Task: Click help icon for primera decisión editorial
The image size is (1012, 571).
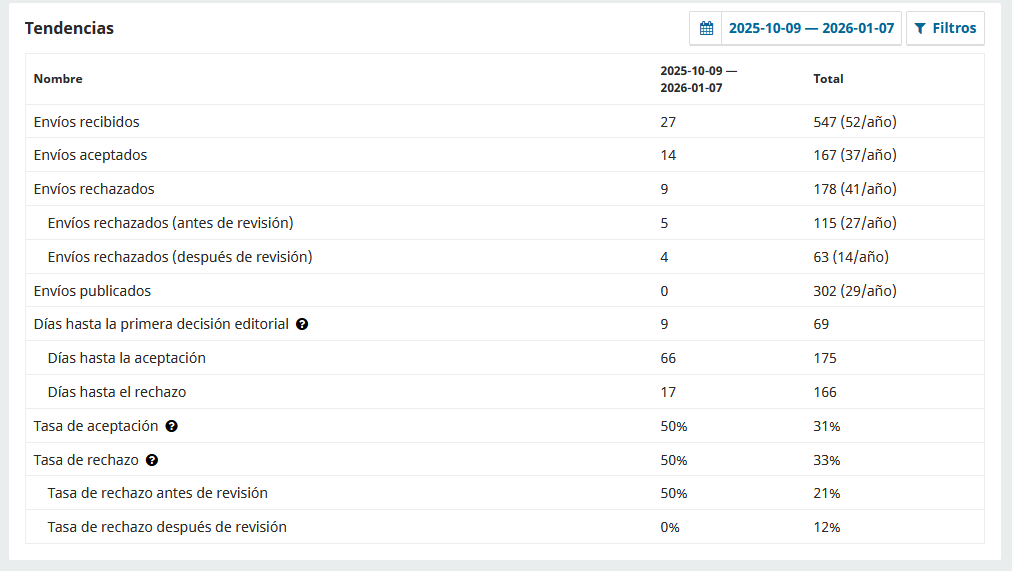Action: 302,324
